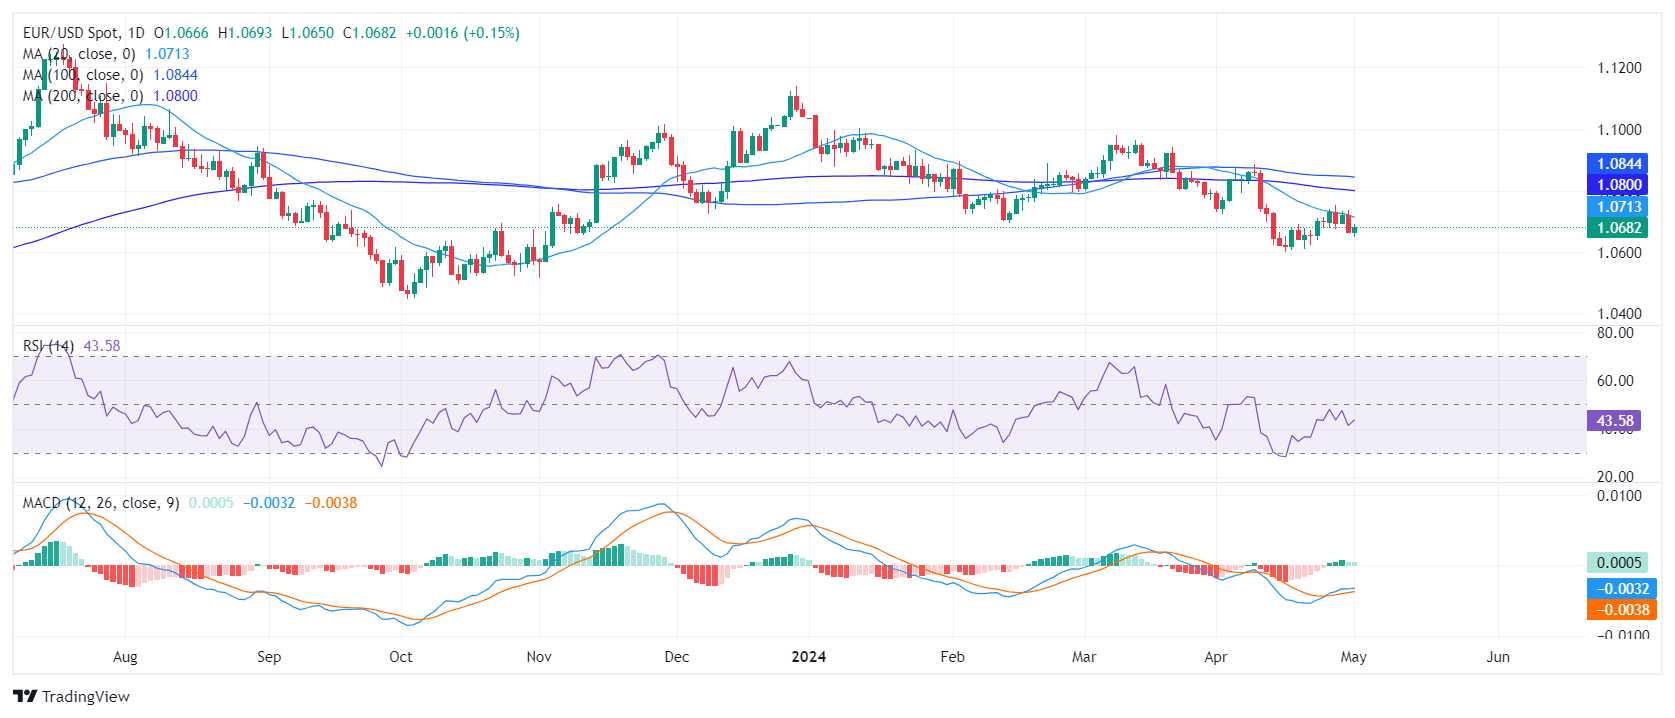Select the MACD (12, 26, close, 9) legend
Image resolution: width=1675 pixels, height=718 pixels.
tap(101, 503)
